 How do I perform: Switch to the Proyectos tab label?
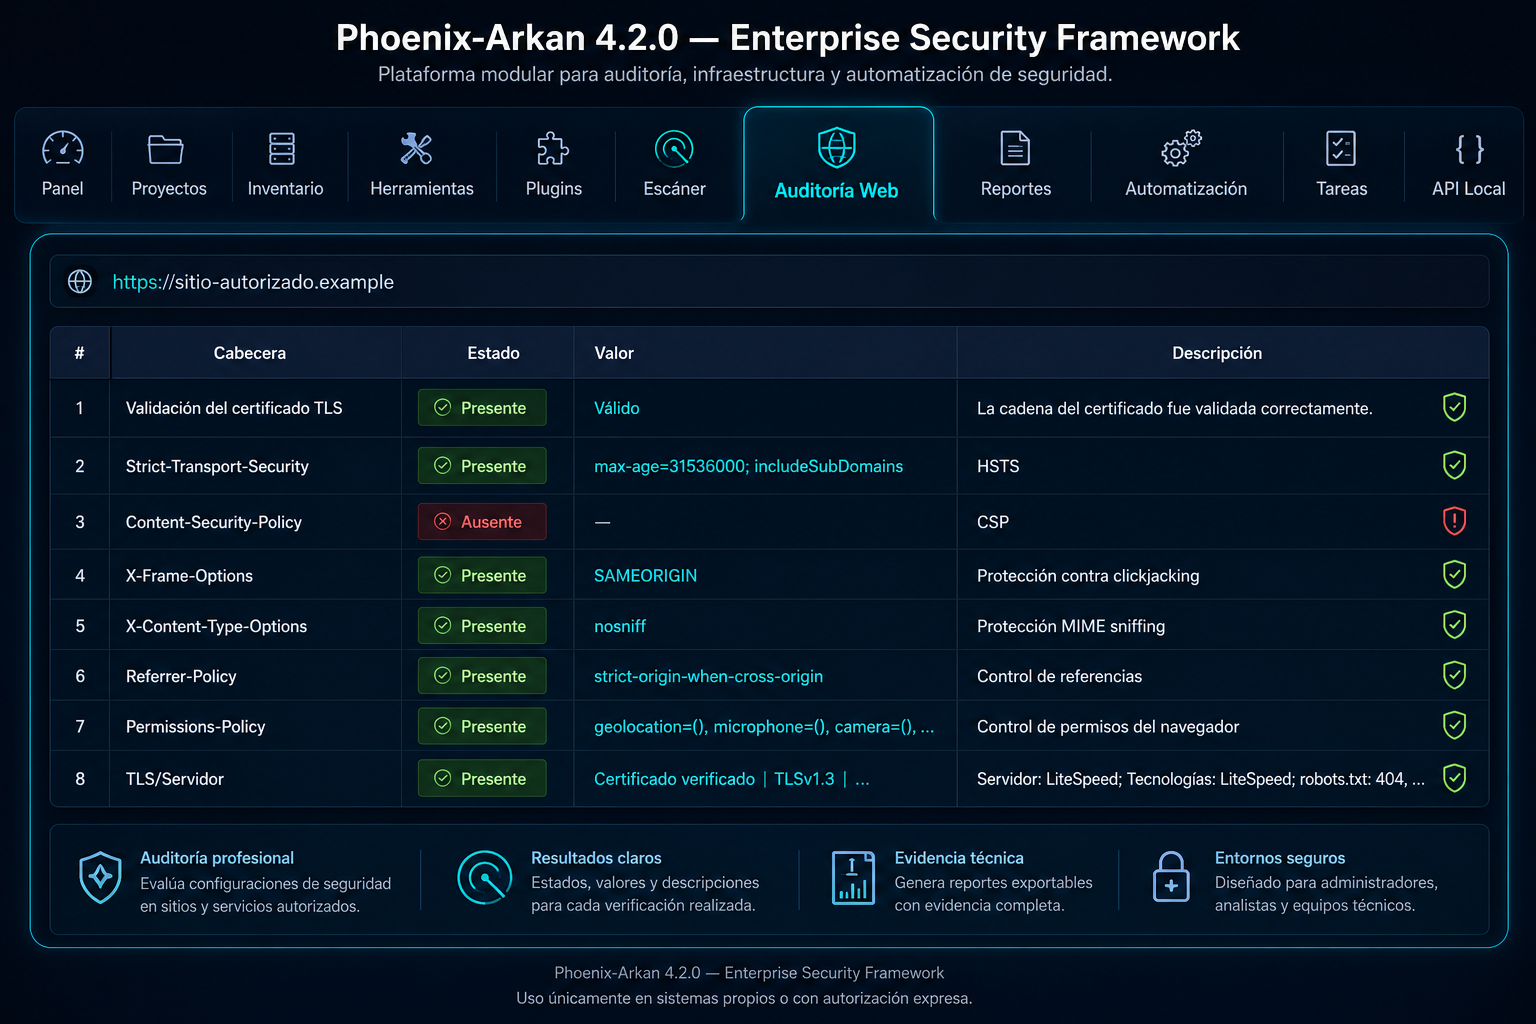click(169, 189)
